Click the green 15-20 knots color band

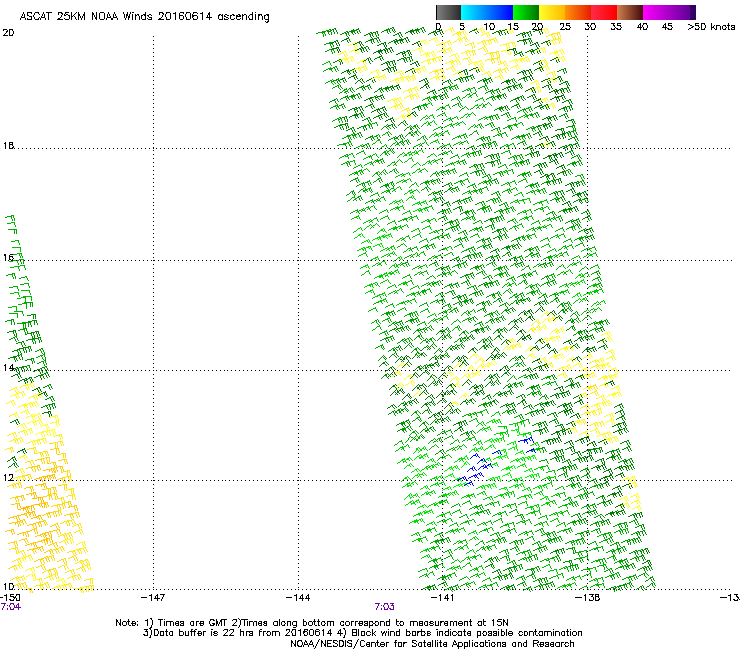pyautogui.click(x=526, y=12)
